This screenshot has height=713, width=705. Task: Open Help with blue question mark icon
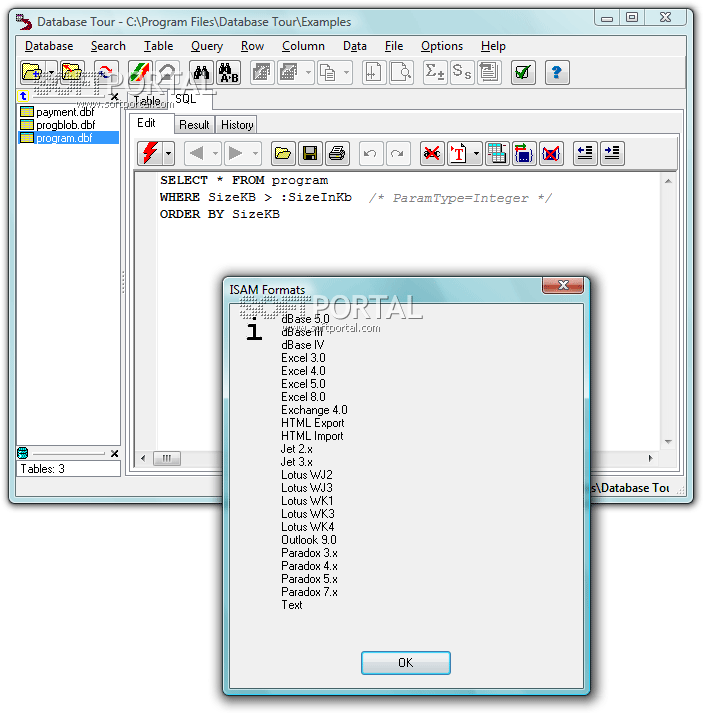[557, 72]
